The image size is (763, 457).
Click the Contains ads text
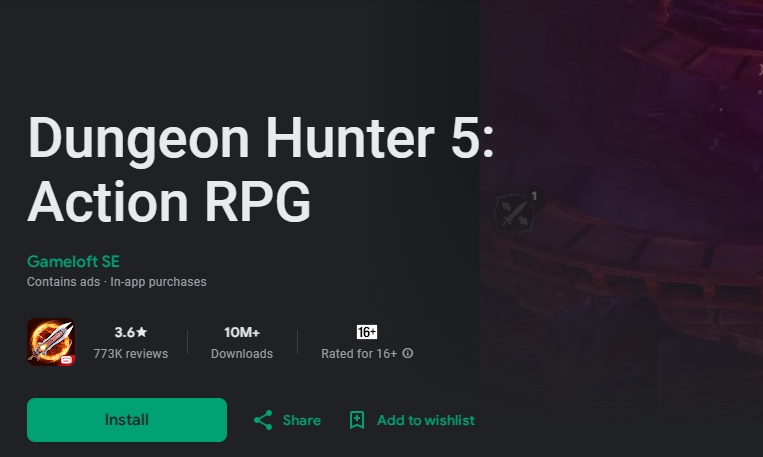point(63,282)
